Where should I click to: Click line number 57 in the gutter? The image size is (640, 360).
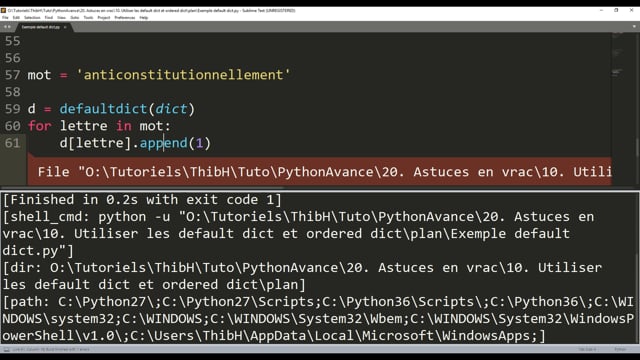pos(12,75)
